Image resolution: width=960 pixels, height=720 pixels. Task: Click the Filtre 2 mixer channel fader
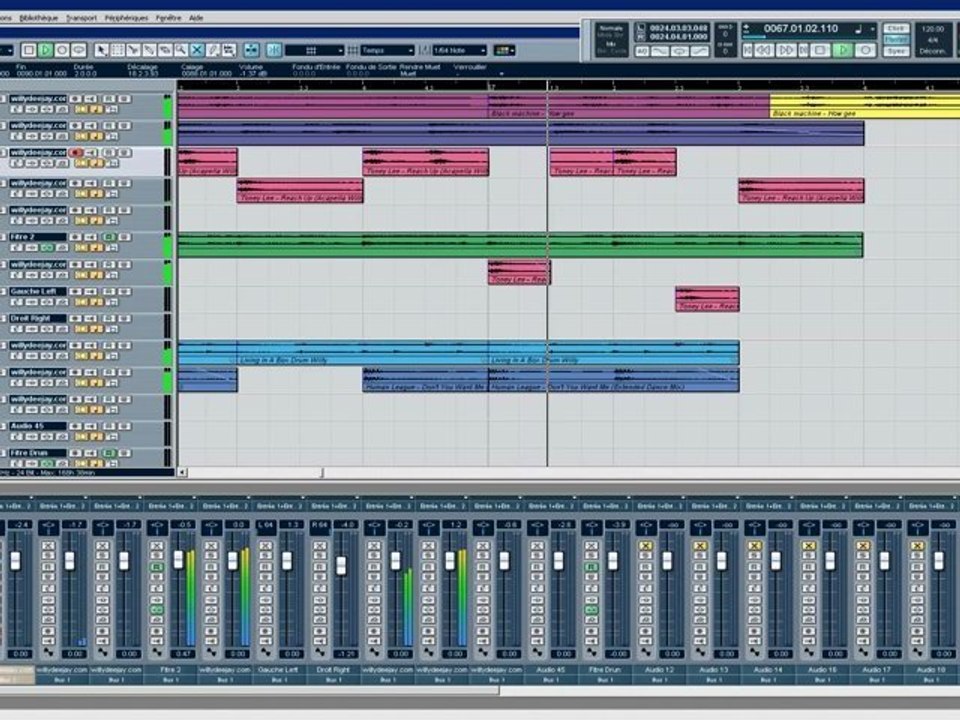click(x=178, y=559)
